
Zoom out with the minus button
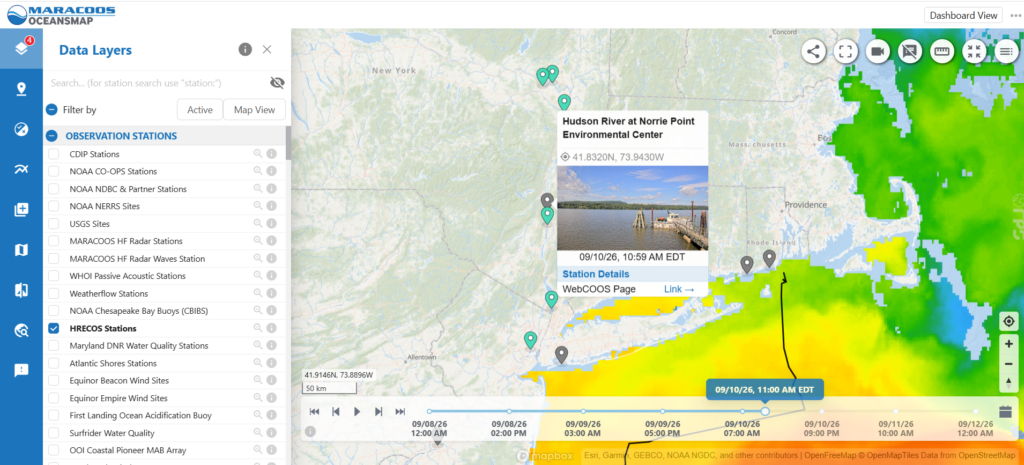(x=1009, y=364)
